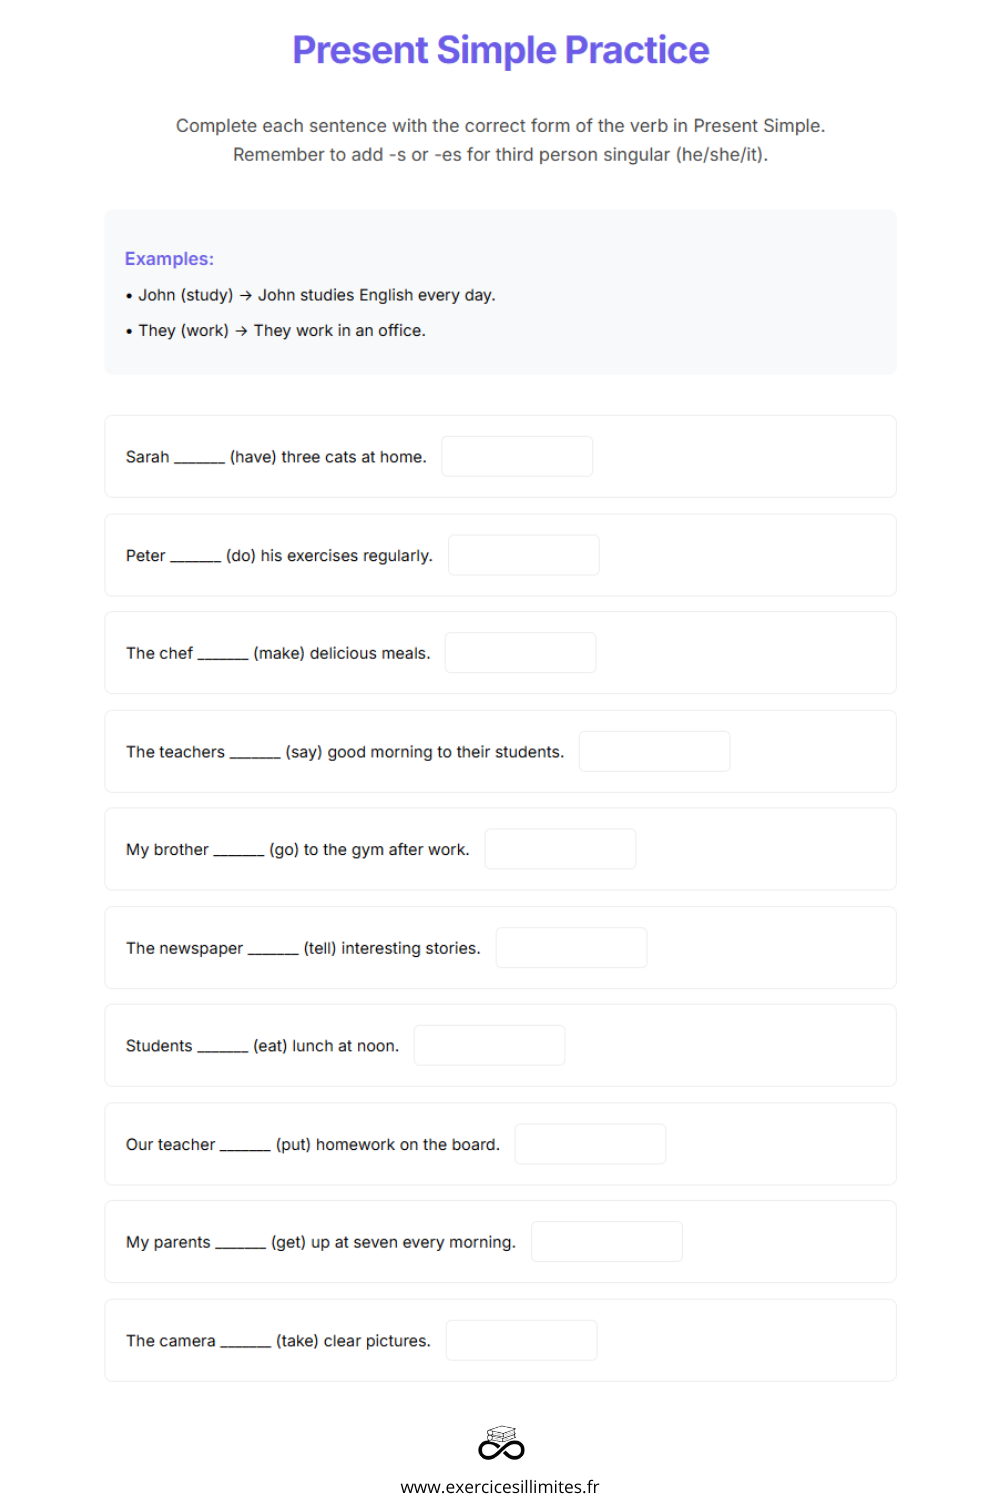Select the John studies English example line

tap(311, 295)
